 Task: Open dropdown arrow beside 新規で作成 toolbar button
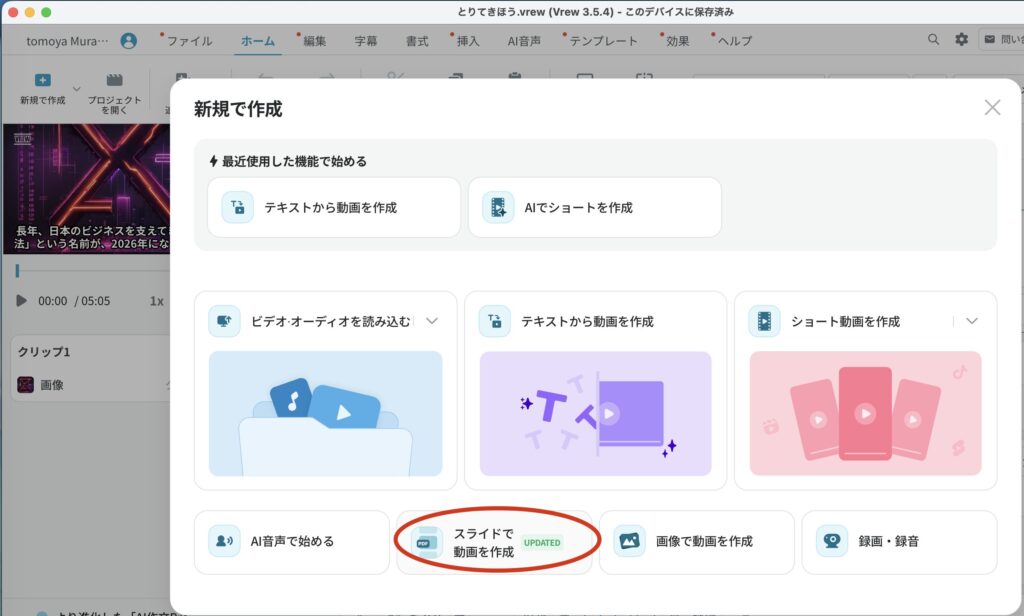pos(77,88)
